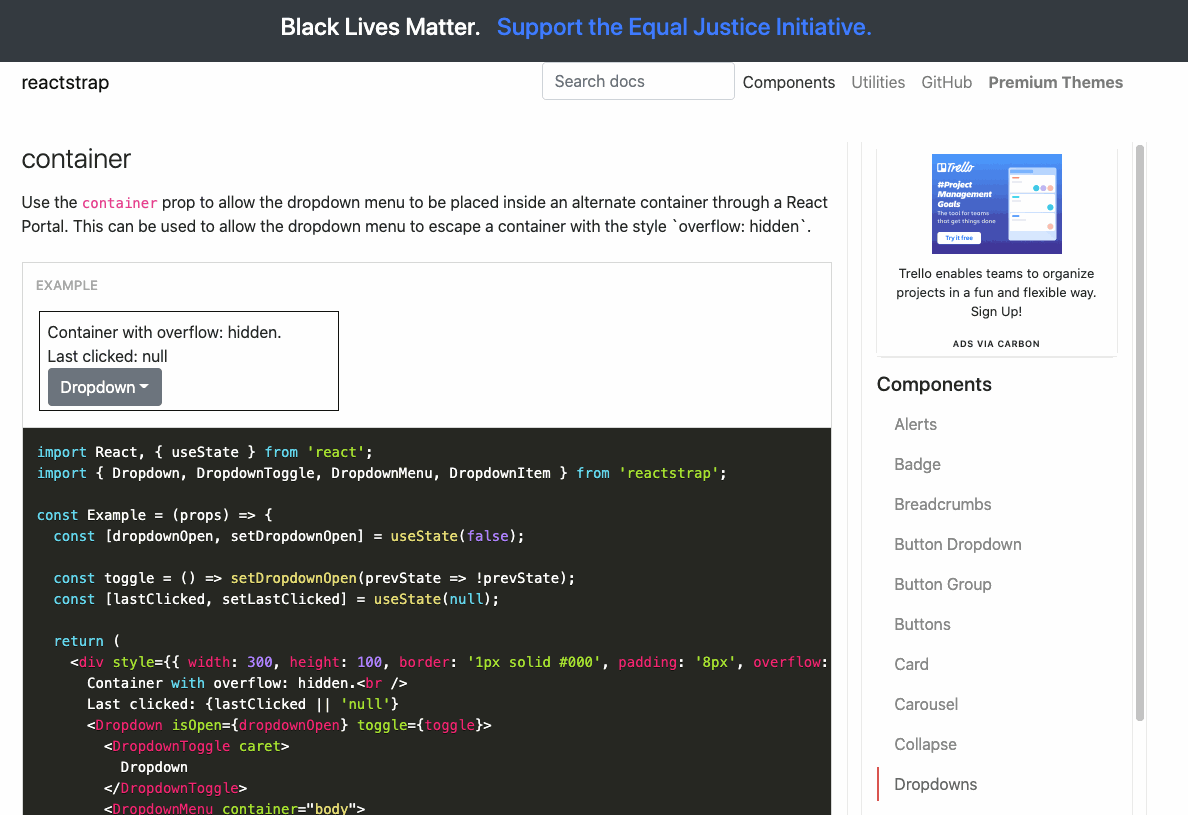Switch to the Components navigation item

tap(789, 82)
